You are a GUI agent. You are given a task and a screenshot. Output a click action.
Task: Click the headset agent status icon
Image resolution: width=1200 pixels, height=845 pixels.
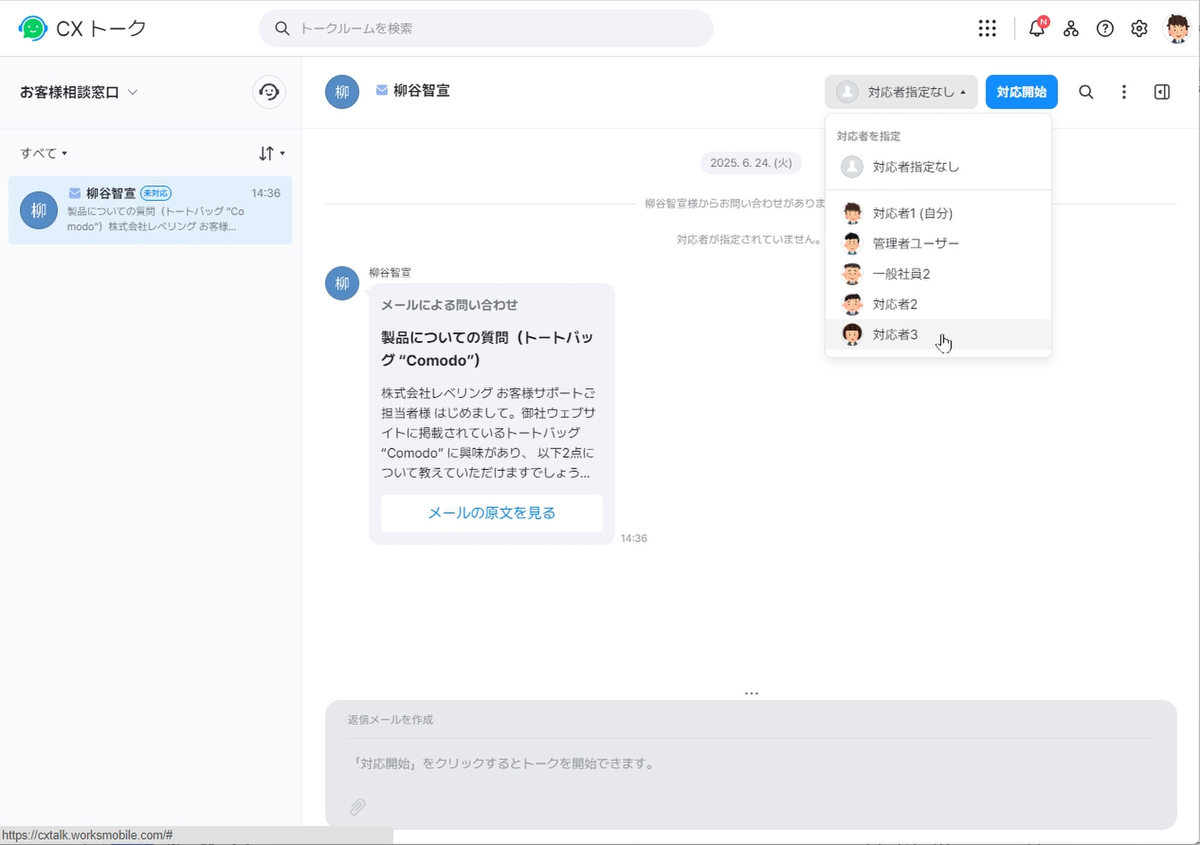pos(269,92)
